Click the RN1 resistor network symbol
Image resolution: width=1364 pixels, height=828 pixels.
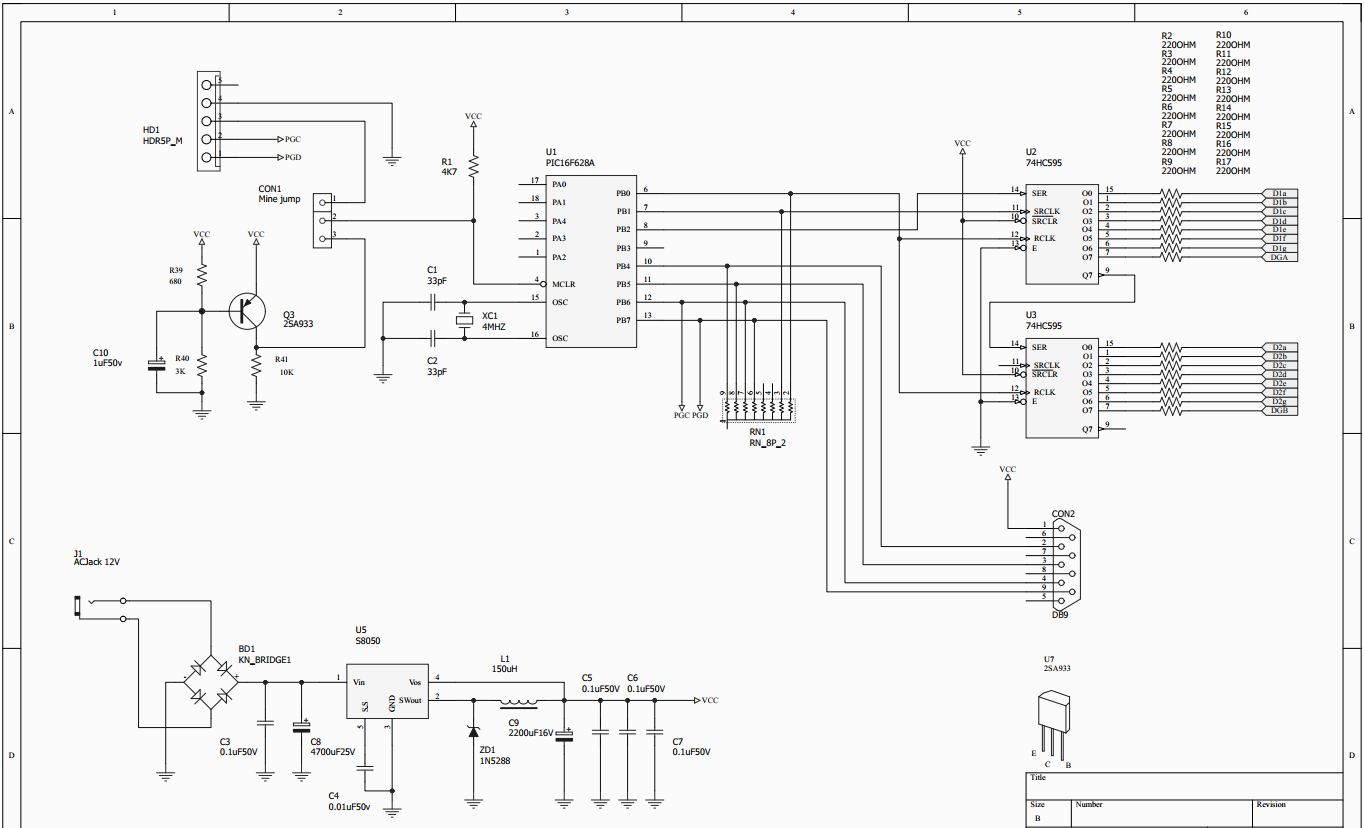[759, 407]
